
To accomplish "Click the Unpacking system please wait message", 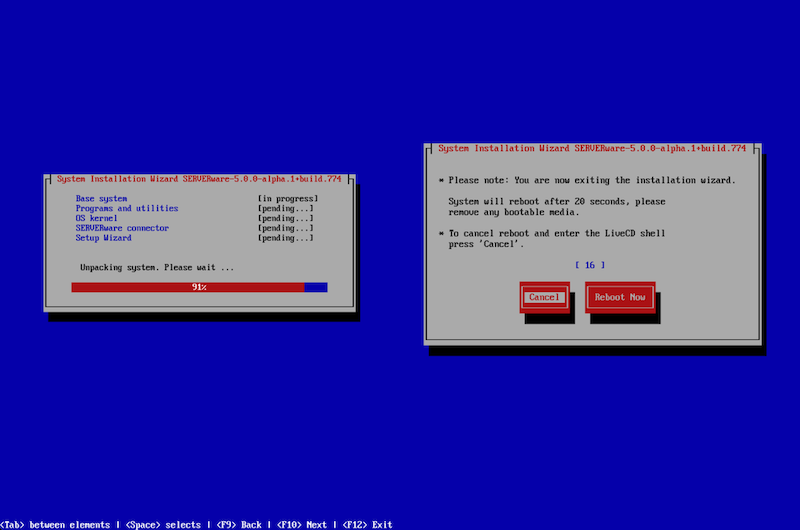I will click(x=157, y=267).
